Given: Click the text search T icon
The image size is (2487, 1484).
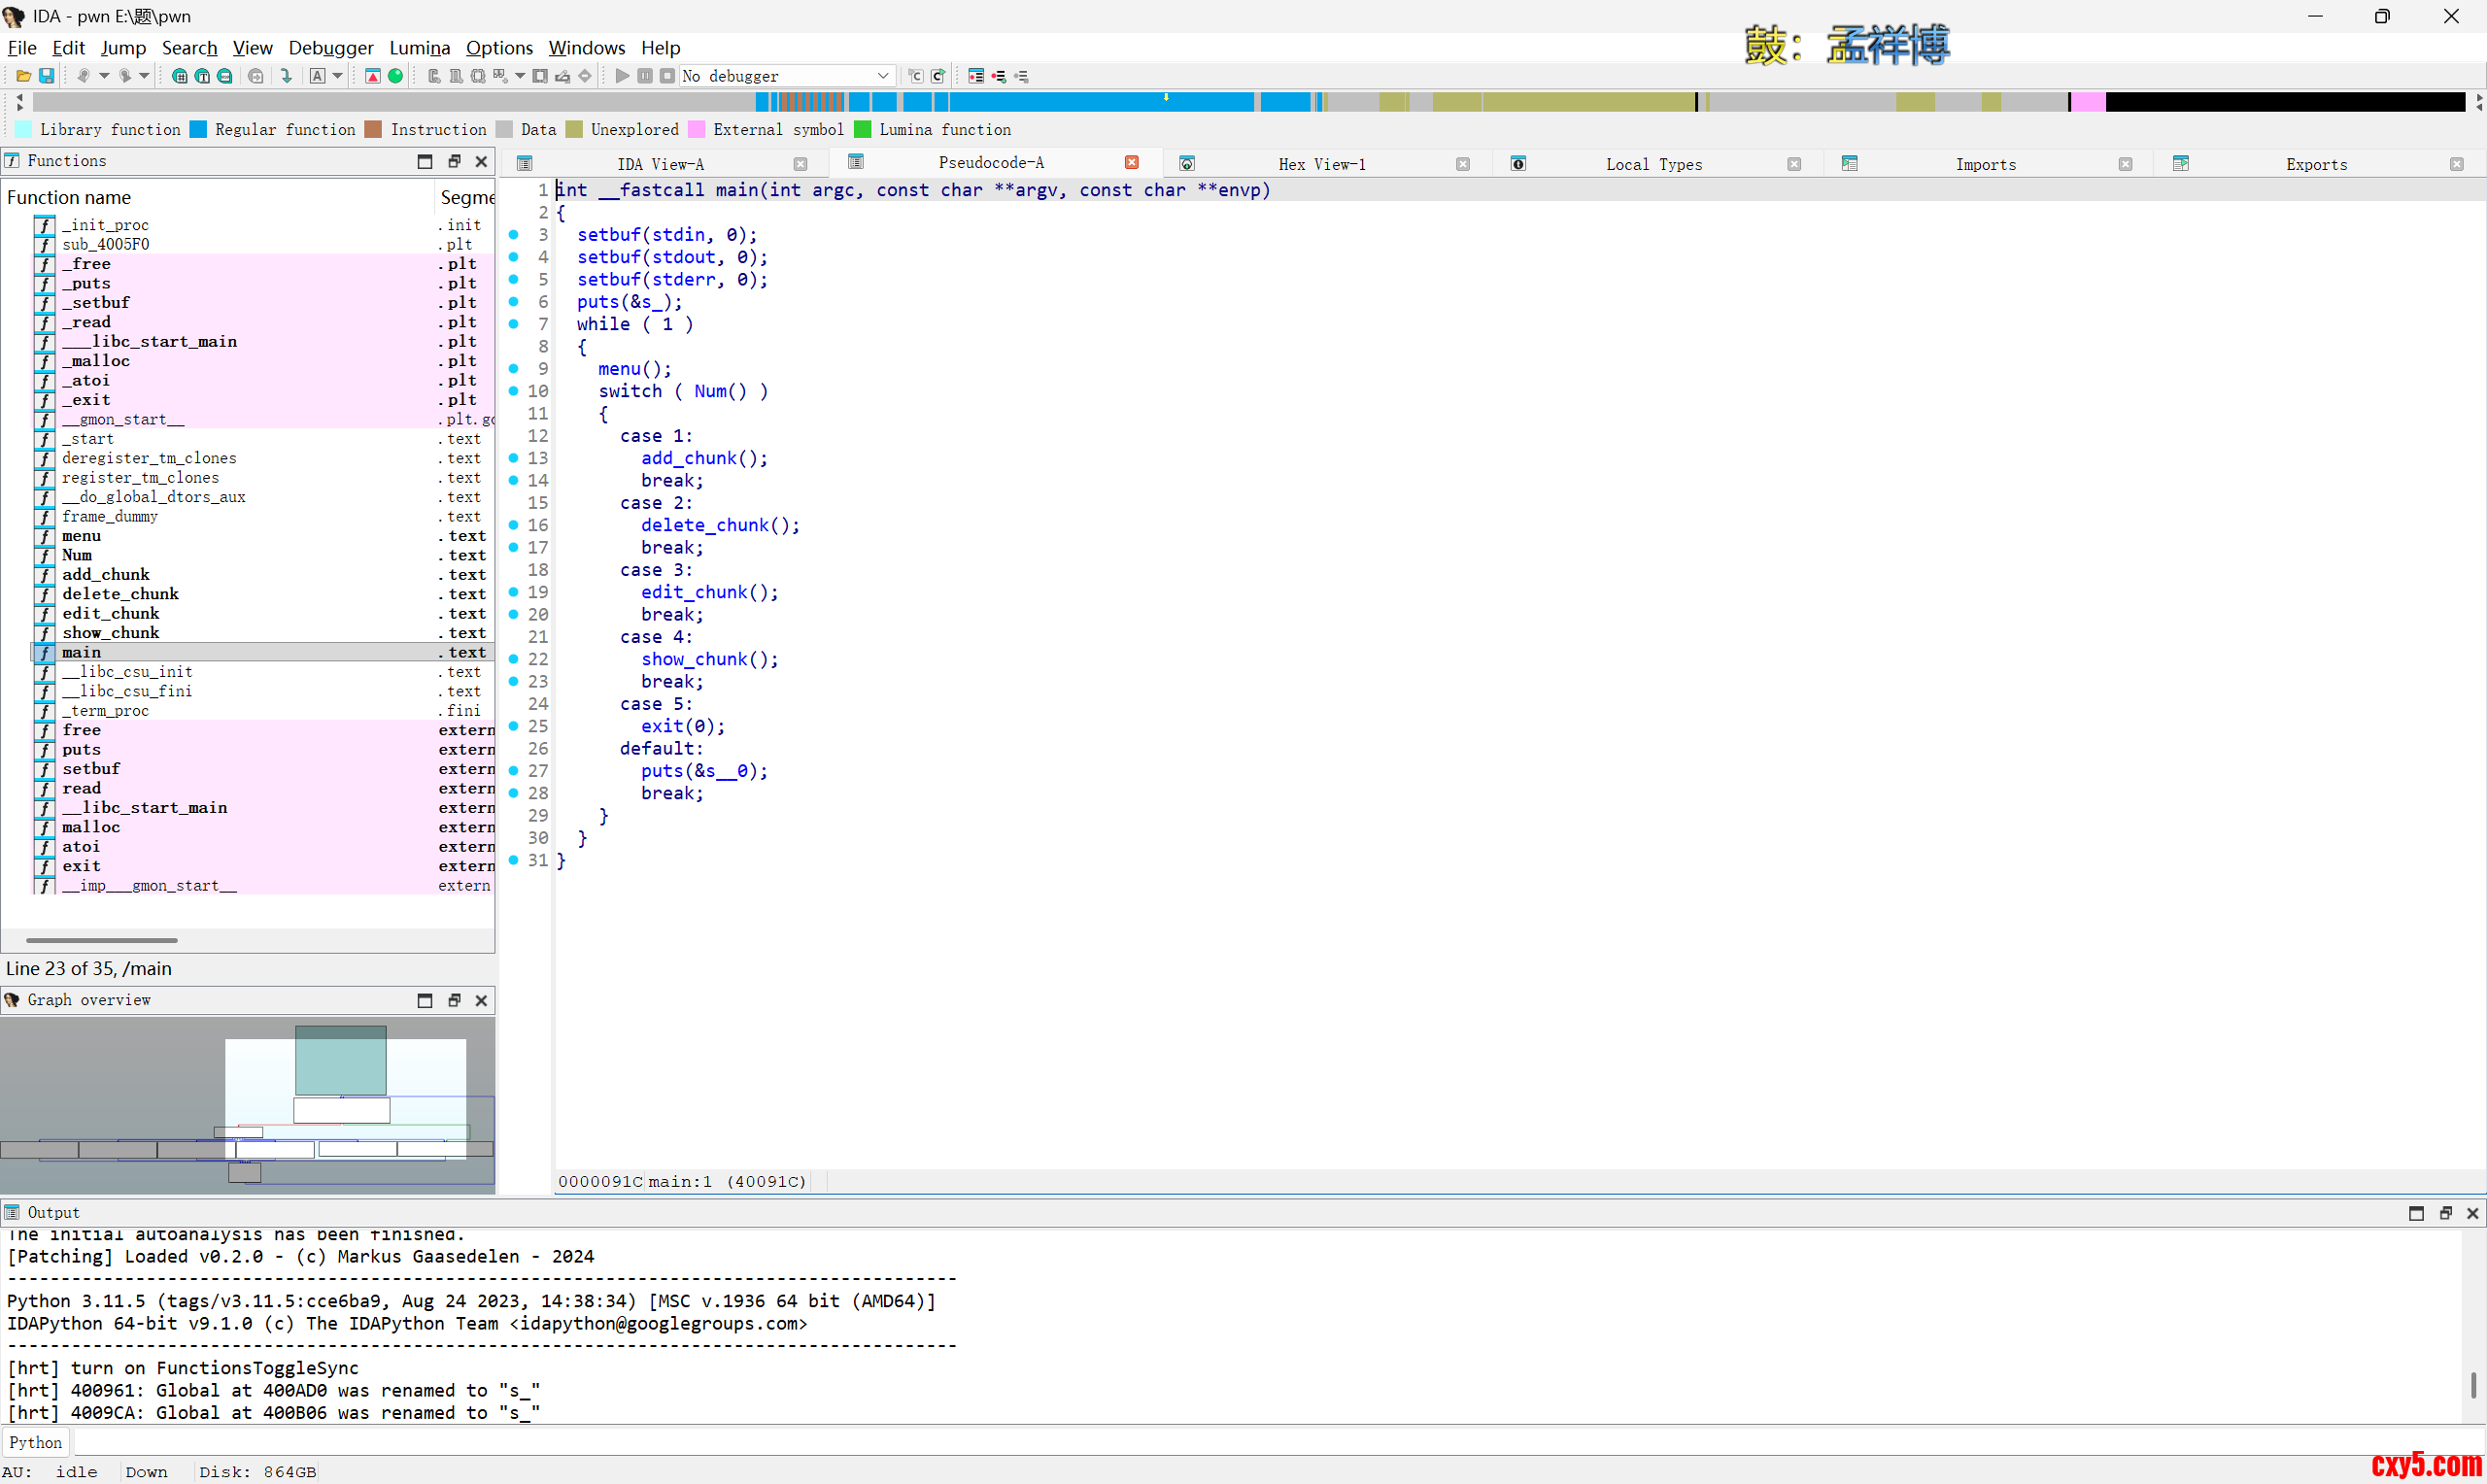Looking at the screenshot, I should point(203,76).
